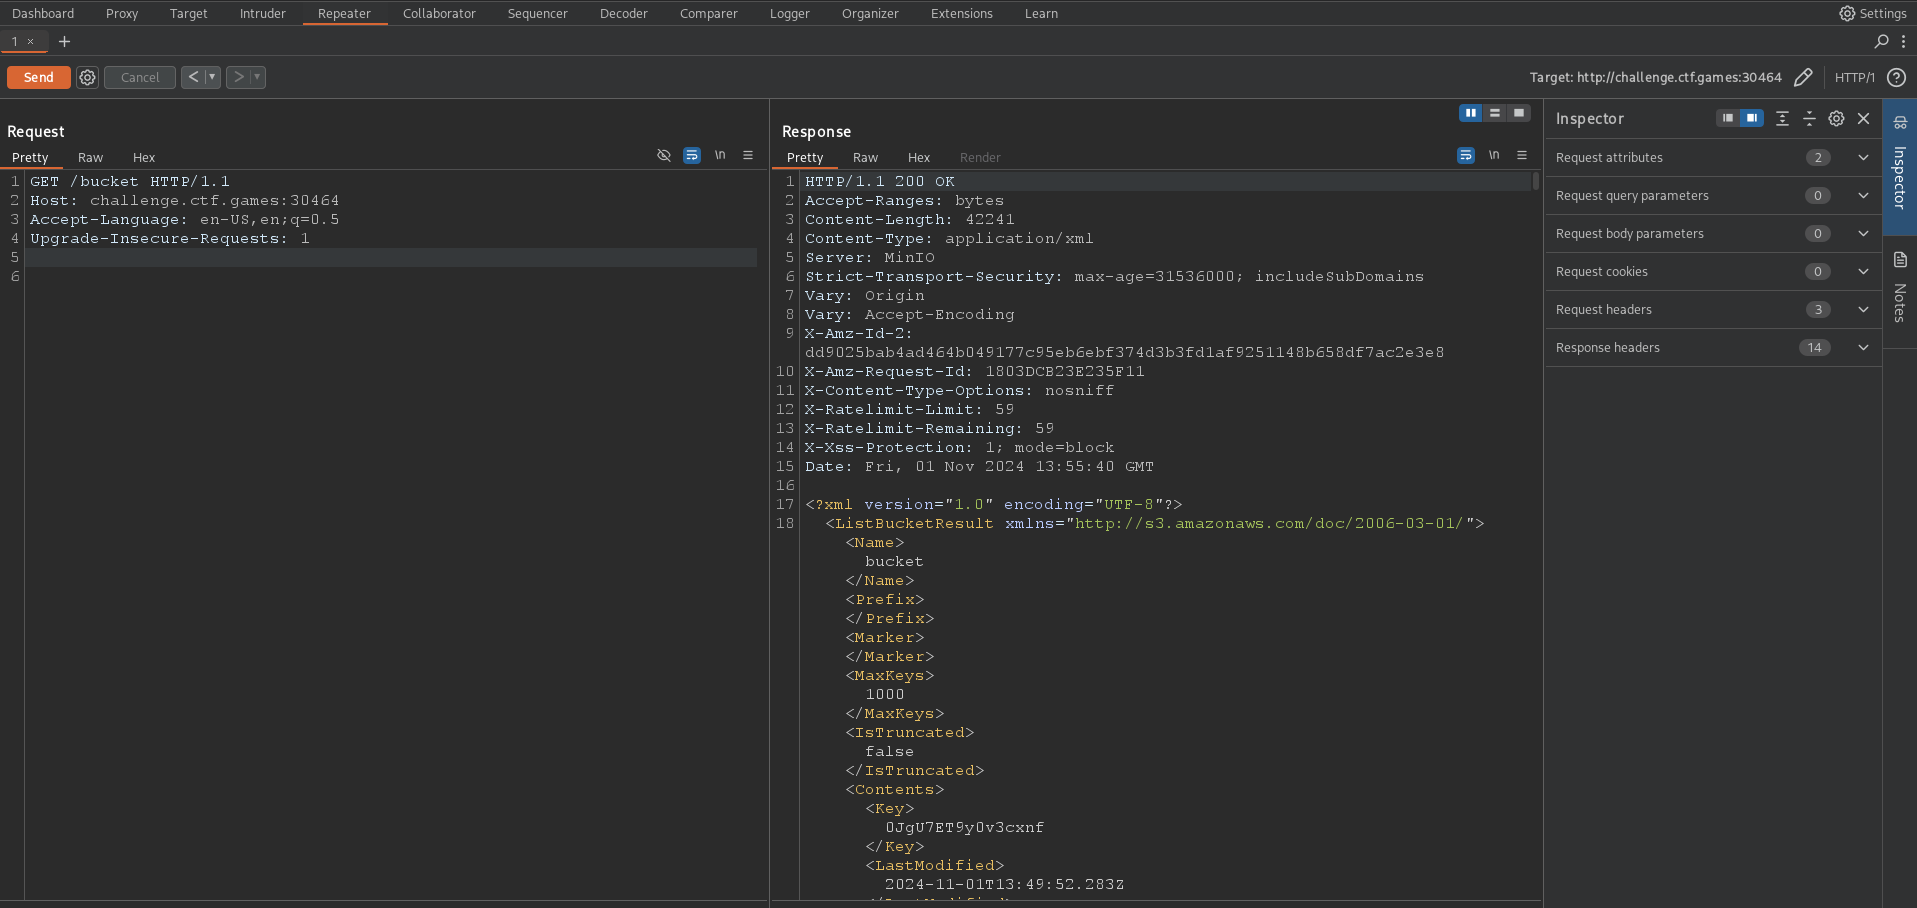Expand Response headers section

(1863, 347)
